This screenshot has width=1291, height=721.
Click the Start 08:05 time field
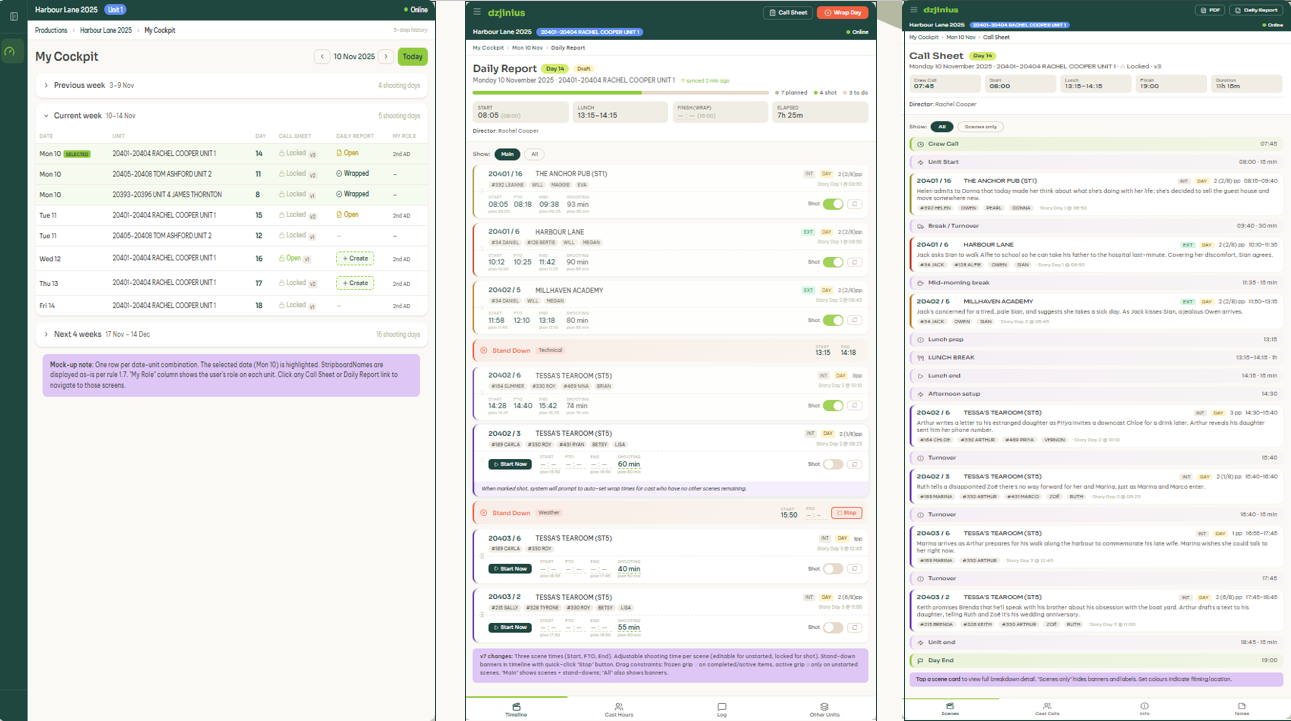521,112
